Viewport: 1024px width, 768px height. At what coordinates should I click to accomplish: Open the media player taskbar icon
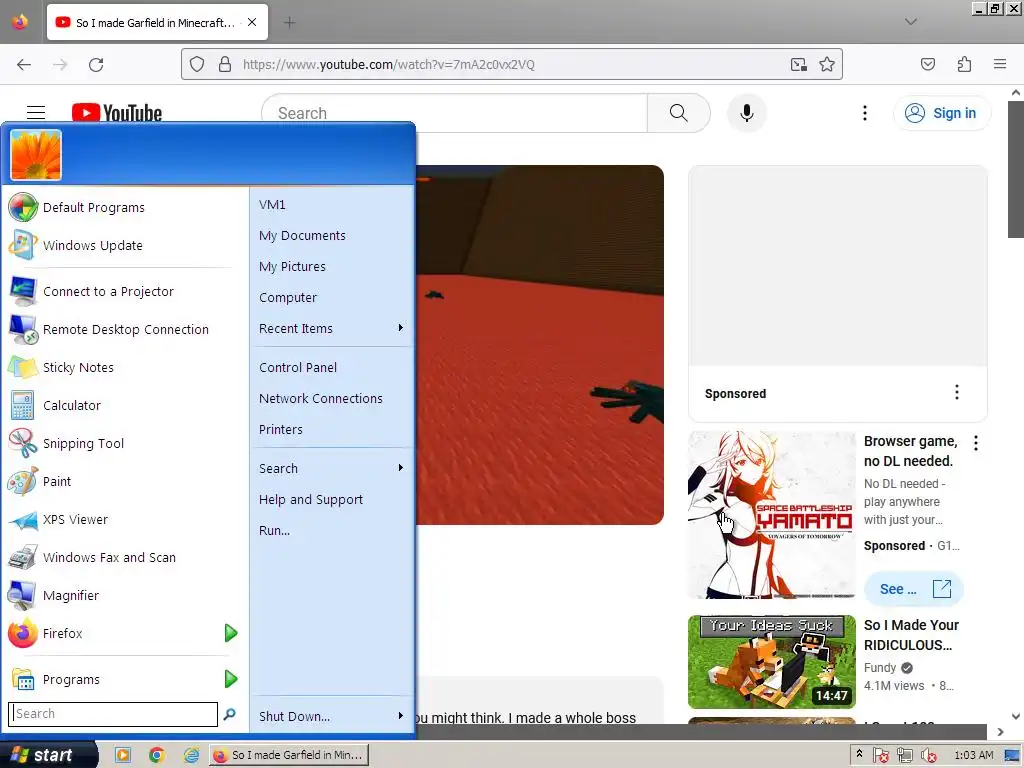(122, 755)
